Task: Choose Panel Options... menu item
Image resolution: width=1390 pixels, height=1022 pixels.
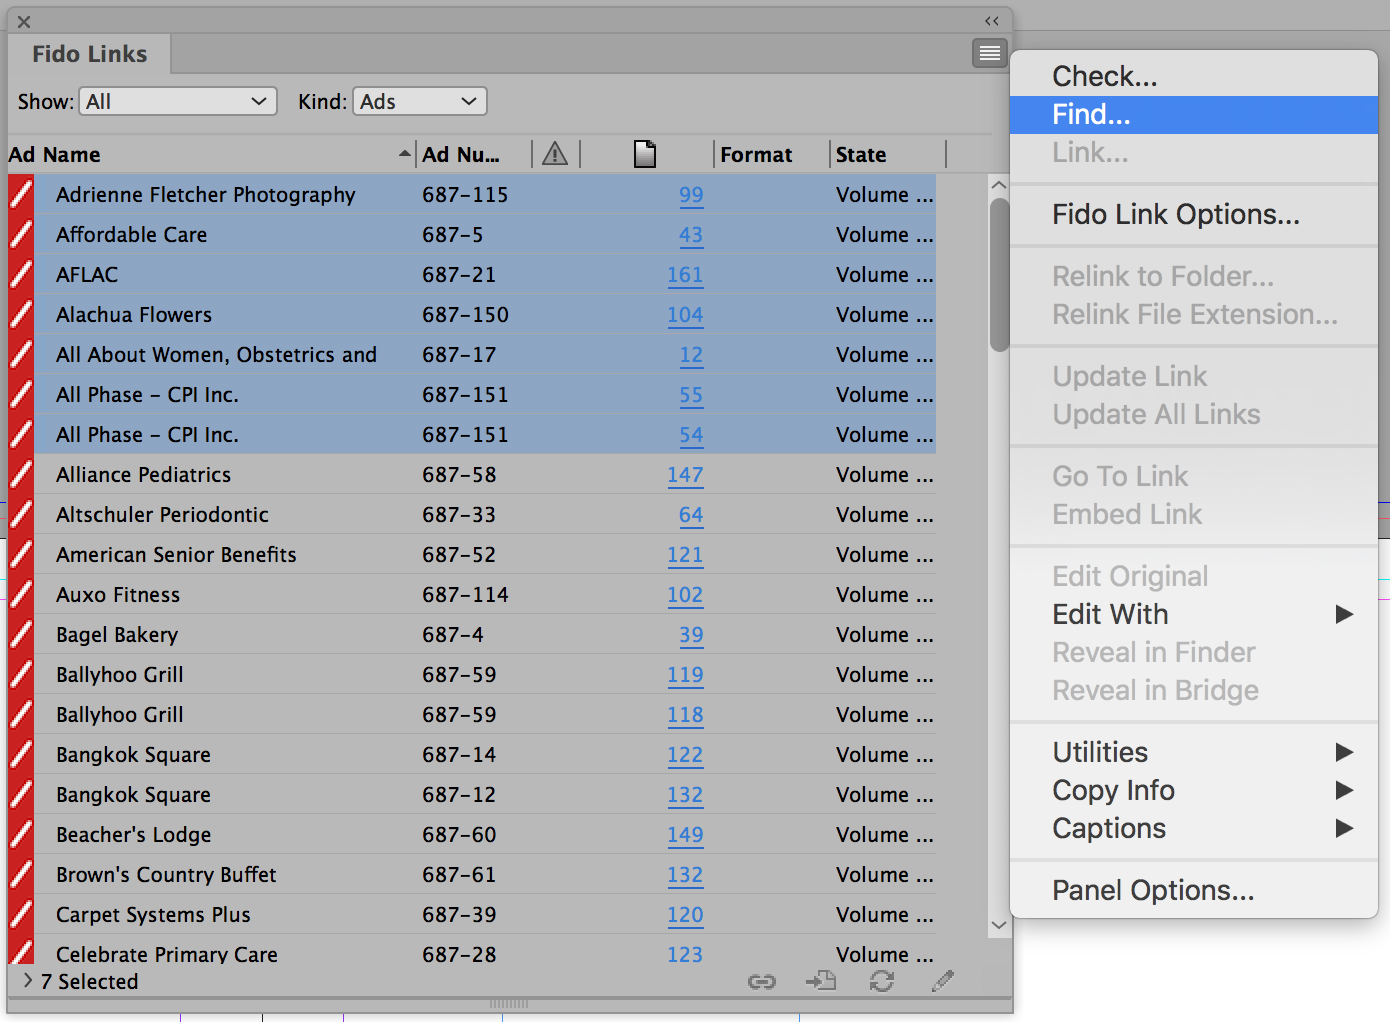Action: pos(1194,890)
